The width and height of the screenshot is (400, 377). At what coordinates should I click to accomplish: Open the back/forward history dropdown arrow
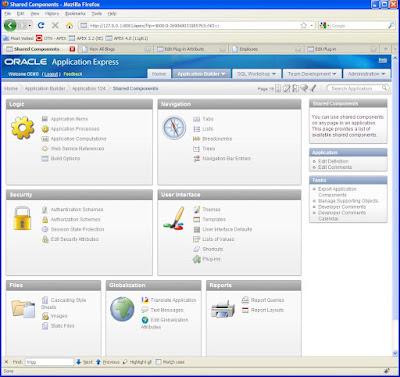click(x=30, y=26)
